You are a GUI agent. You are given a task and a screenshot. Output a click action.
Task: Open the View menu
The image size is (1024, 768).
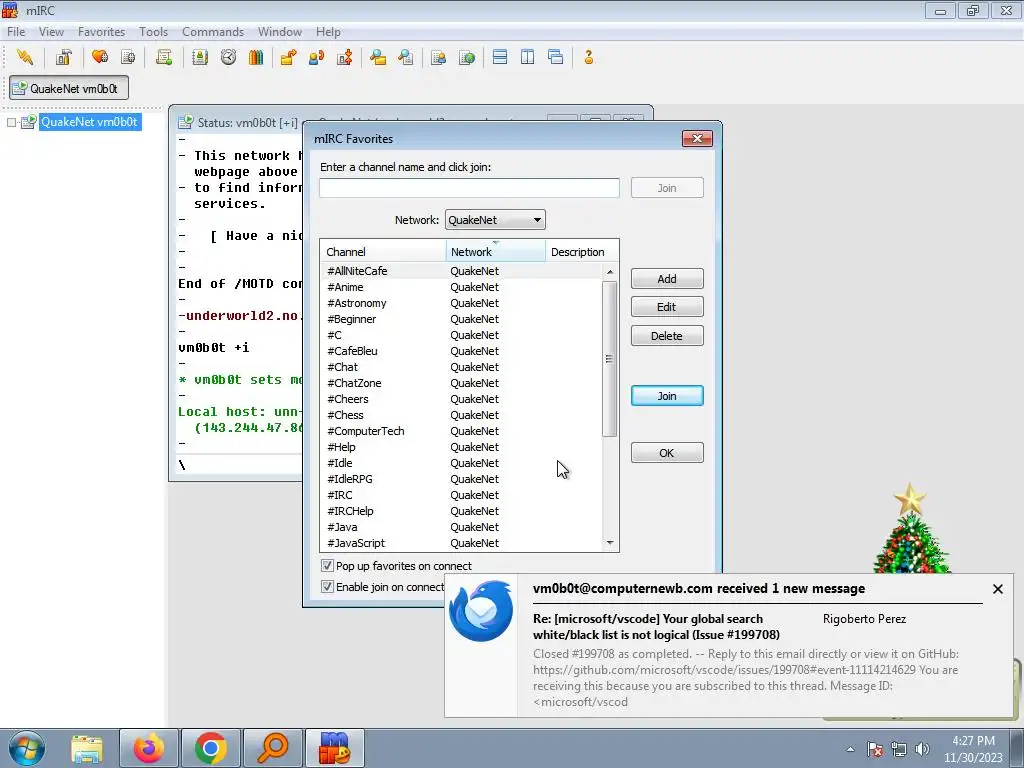click(51, 31)
